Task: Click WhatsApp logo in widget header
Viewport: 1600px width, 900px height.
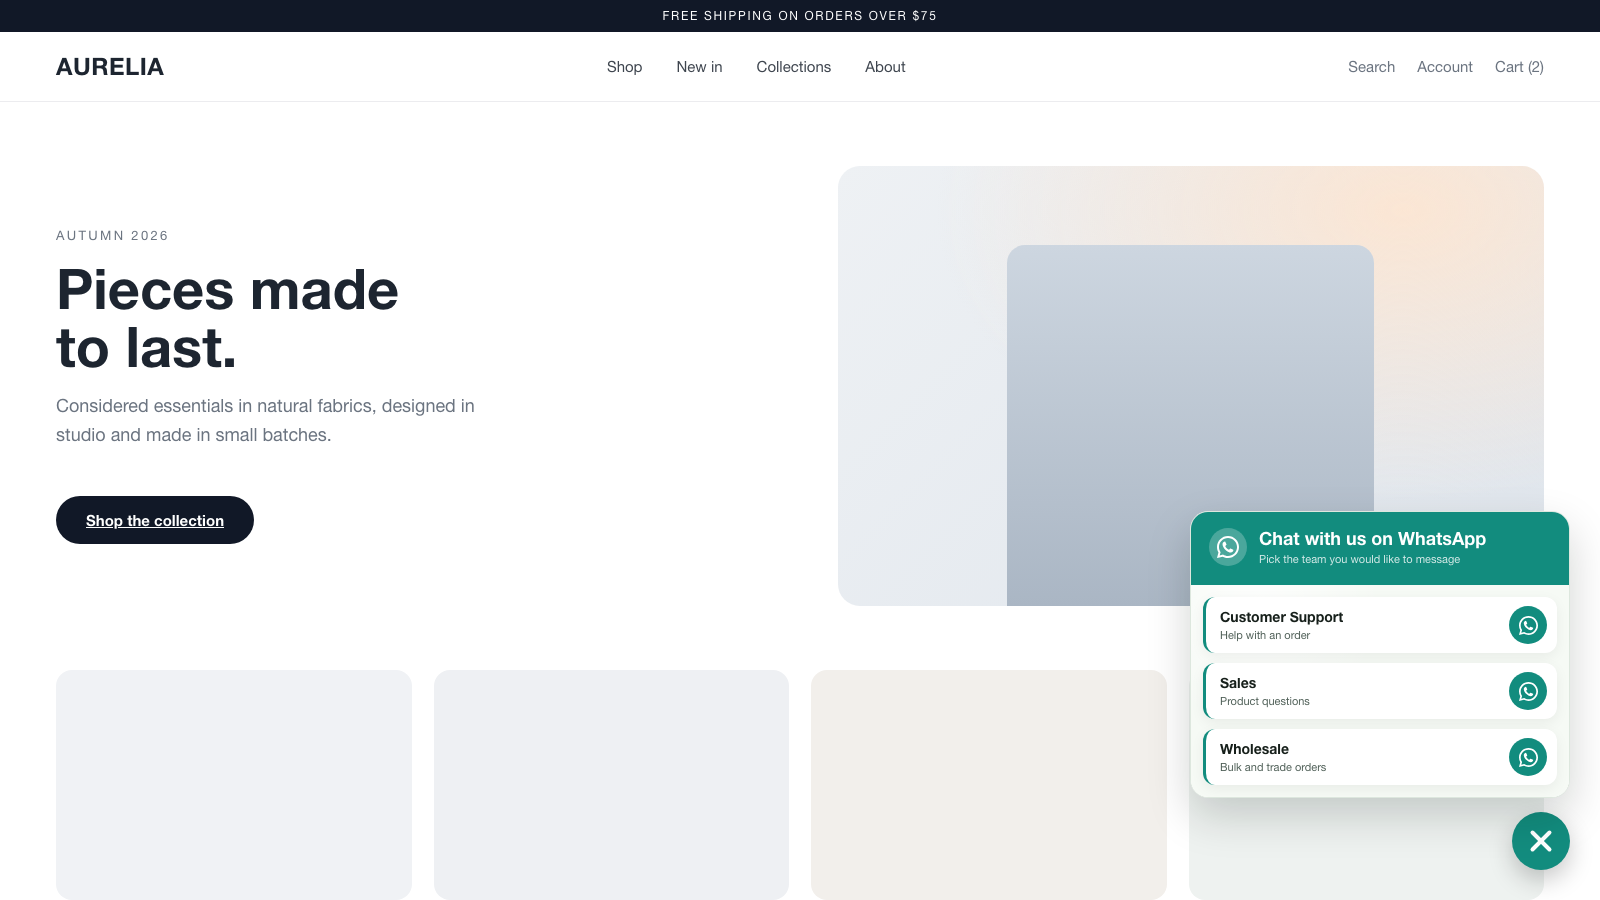Action: (1228, 547)
